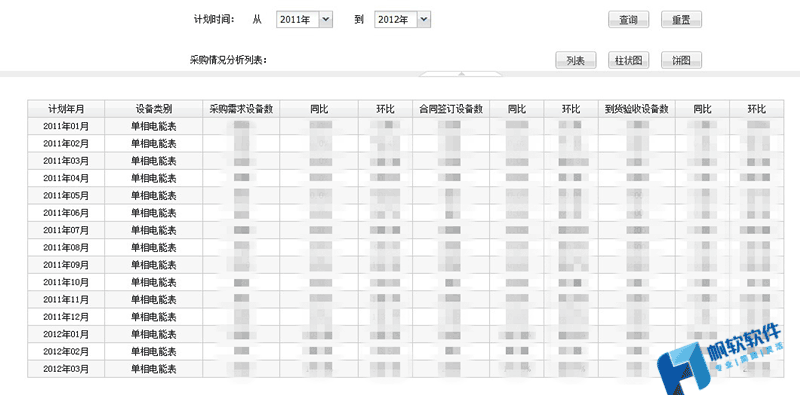800x395 pixels.
Task: Open the 2011年 start year dropdown
Action: [x=305, y=20]
